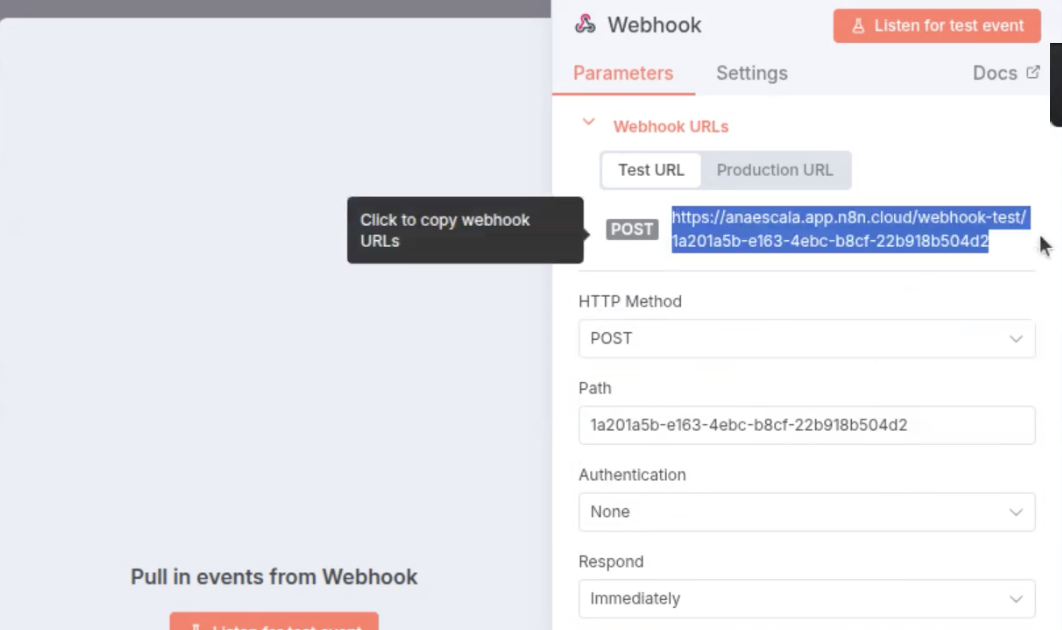Image resolution: width=1062 pixels, height=630 pixels.
Task: Open the HTTP Method dropdown
Action: [x=807, y=339]
